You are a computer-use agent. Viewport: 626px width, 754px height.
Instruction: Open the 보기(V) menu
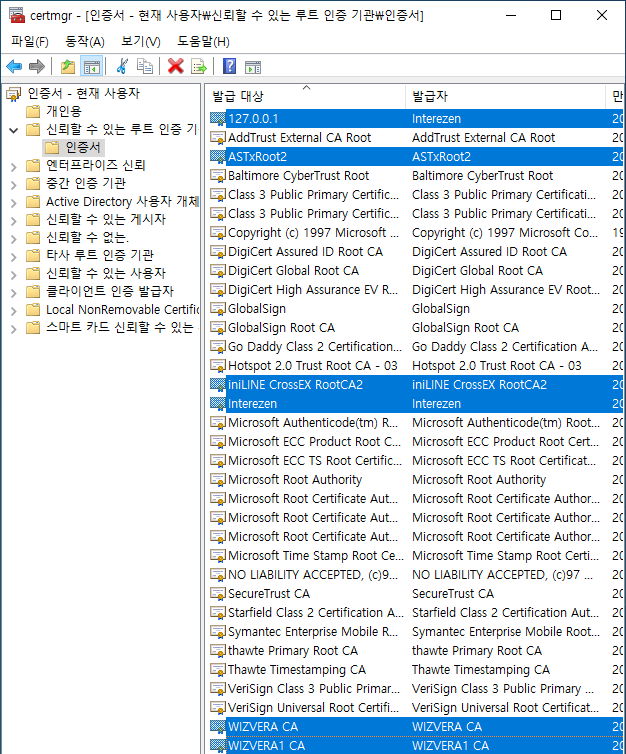tap(140, 41)
